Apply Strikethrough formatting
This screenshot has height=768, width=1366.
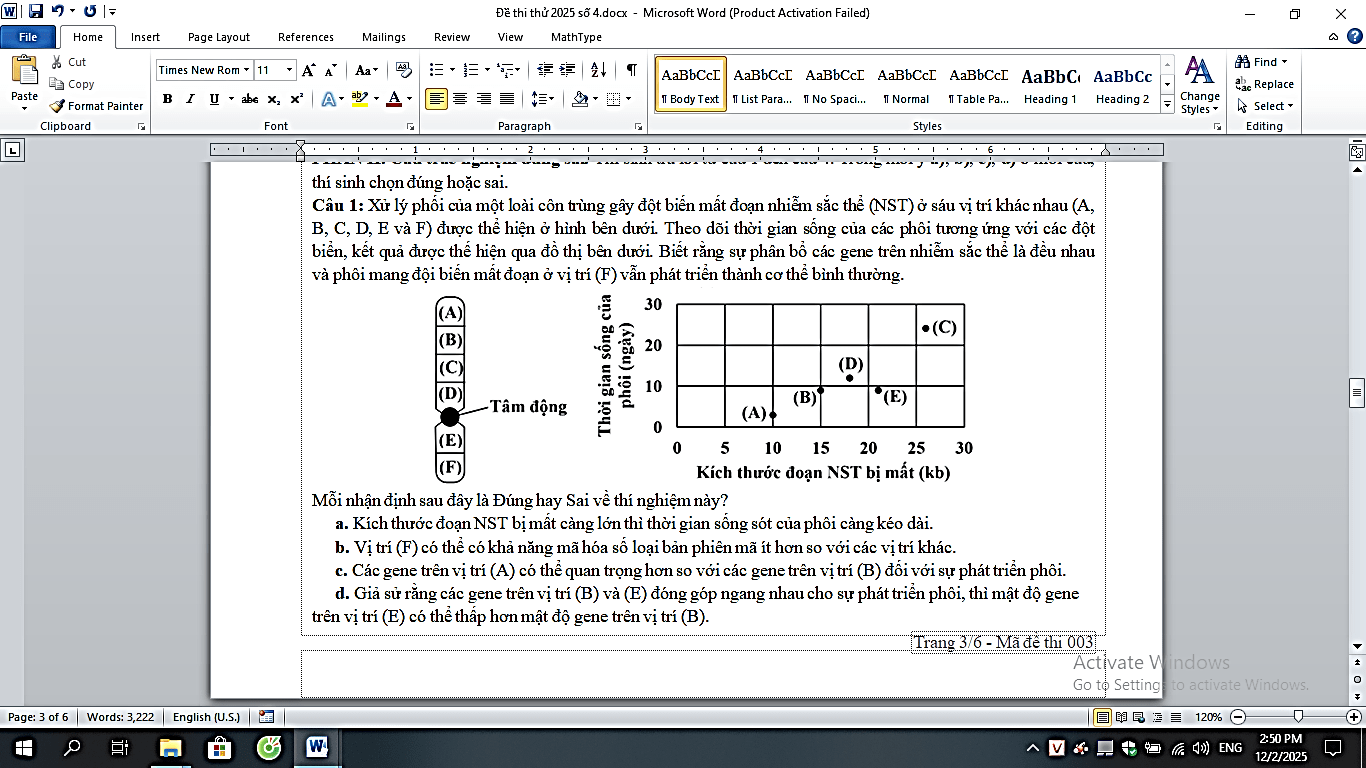pos(250,99)
